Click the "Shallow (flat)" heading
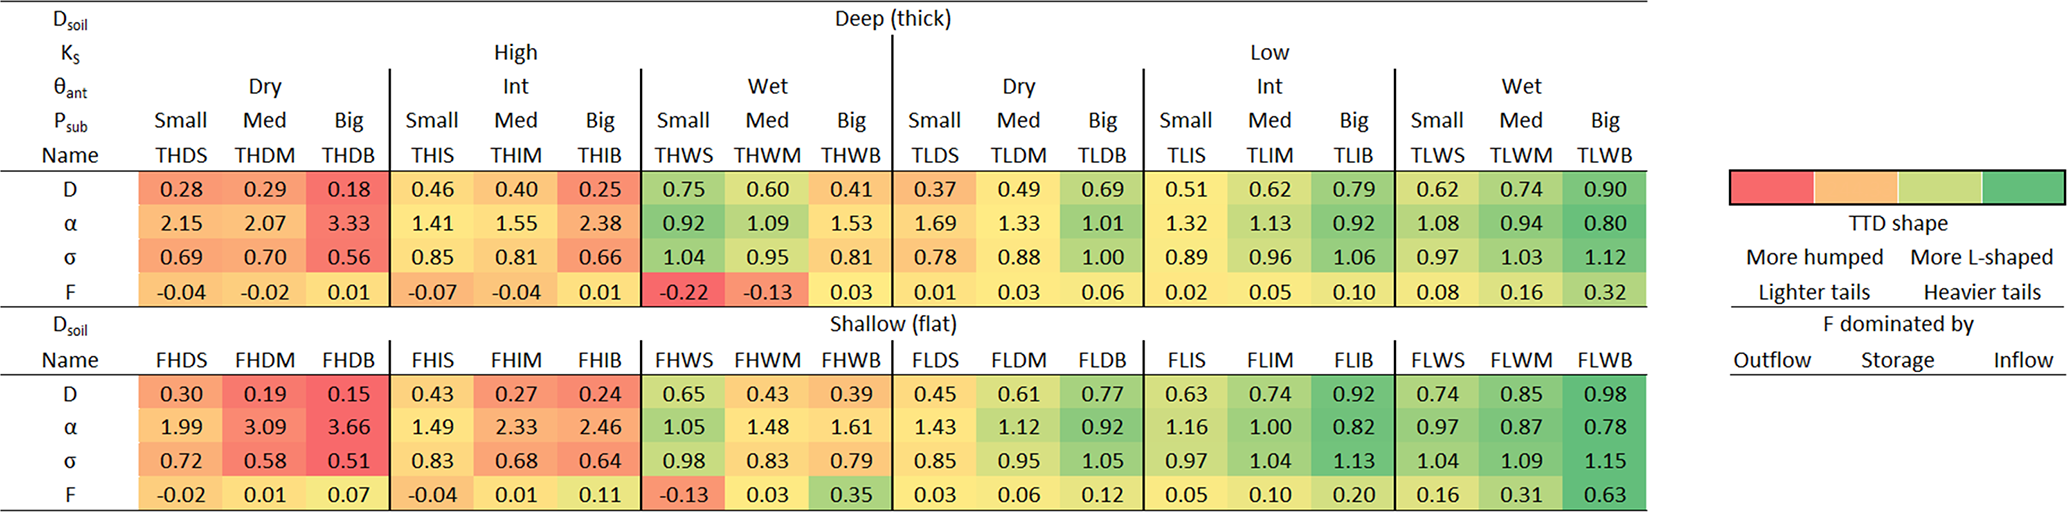 point(892,325)
